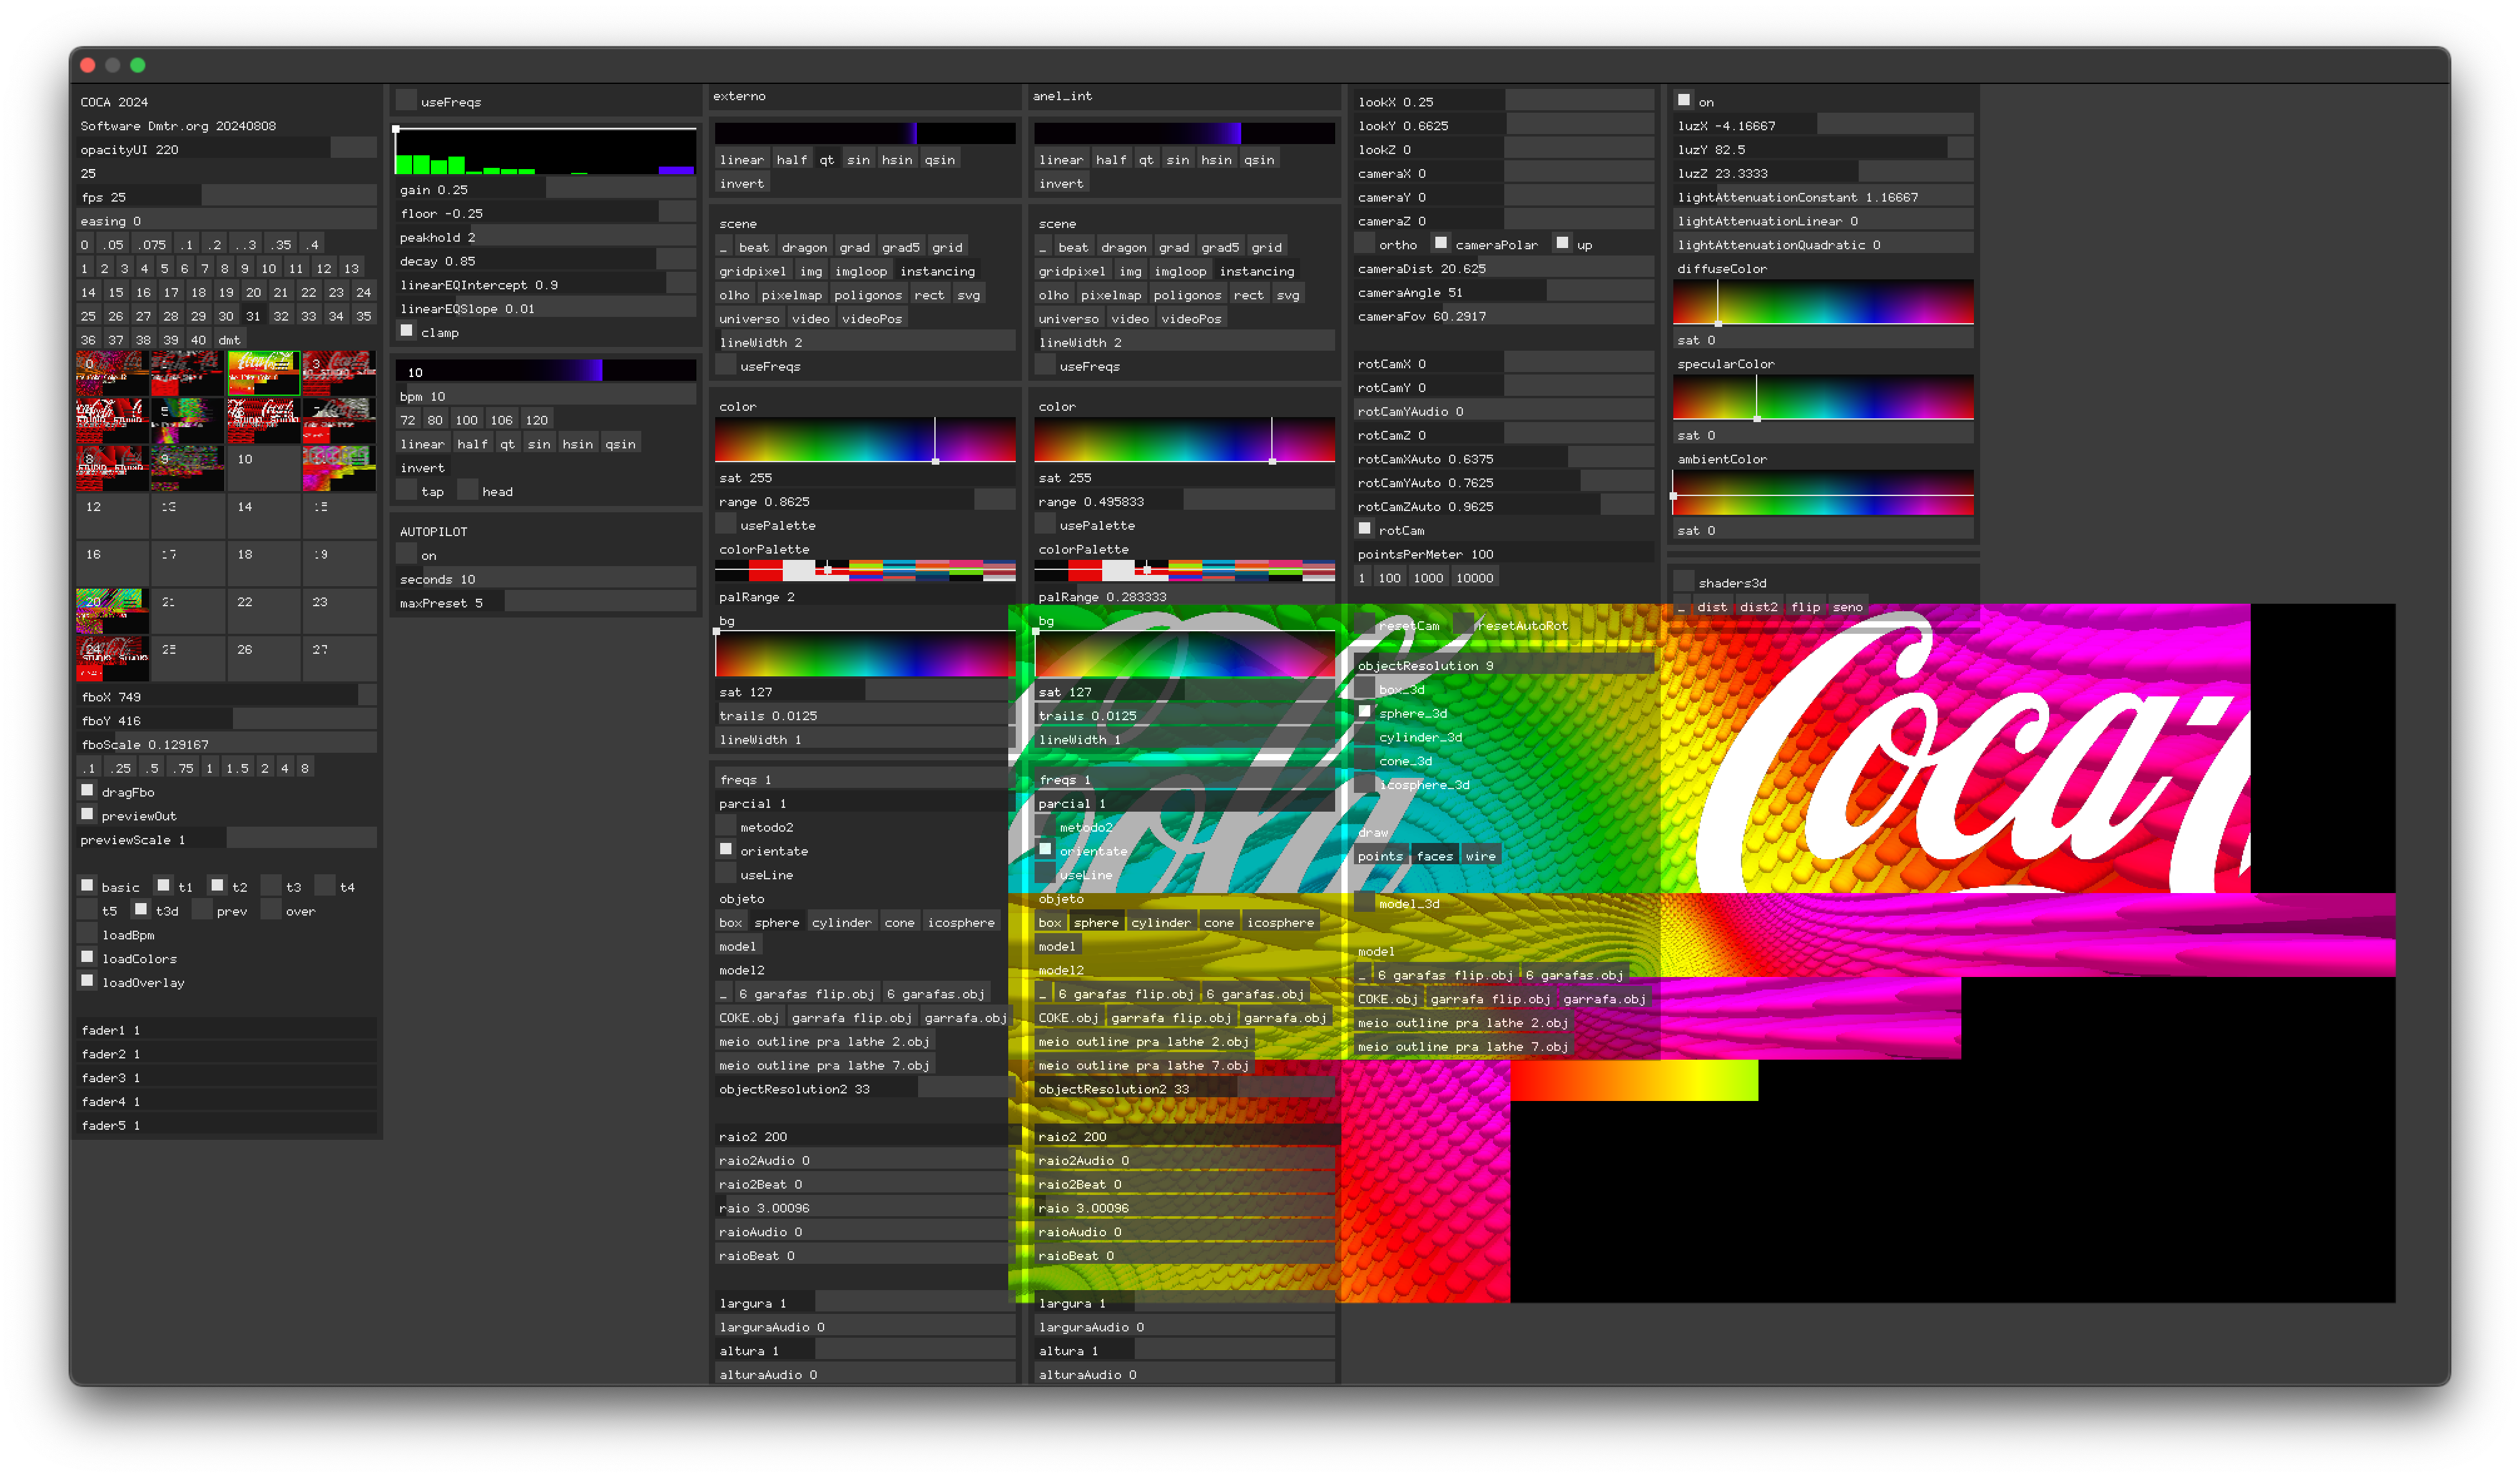Select cylinder objeto in externo column
2520x1478 pixels.
pyautogui.click(x=842, y=923)
